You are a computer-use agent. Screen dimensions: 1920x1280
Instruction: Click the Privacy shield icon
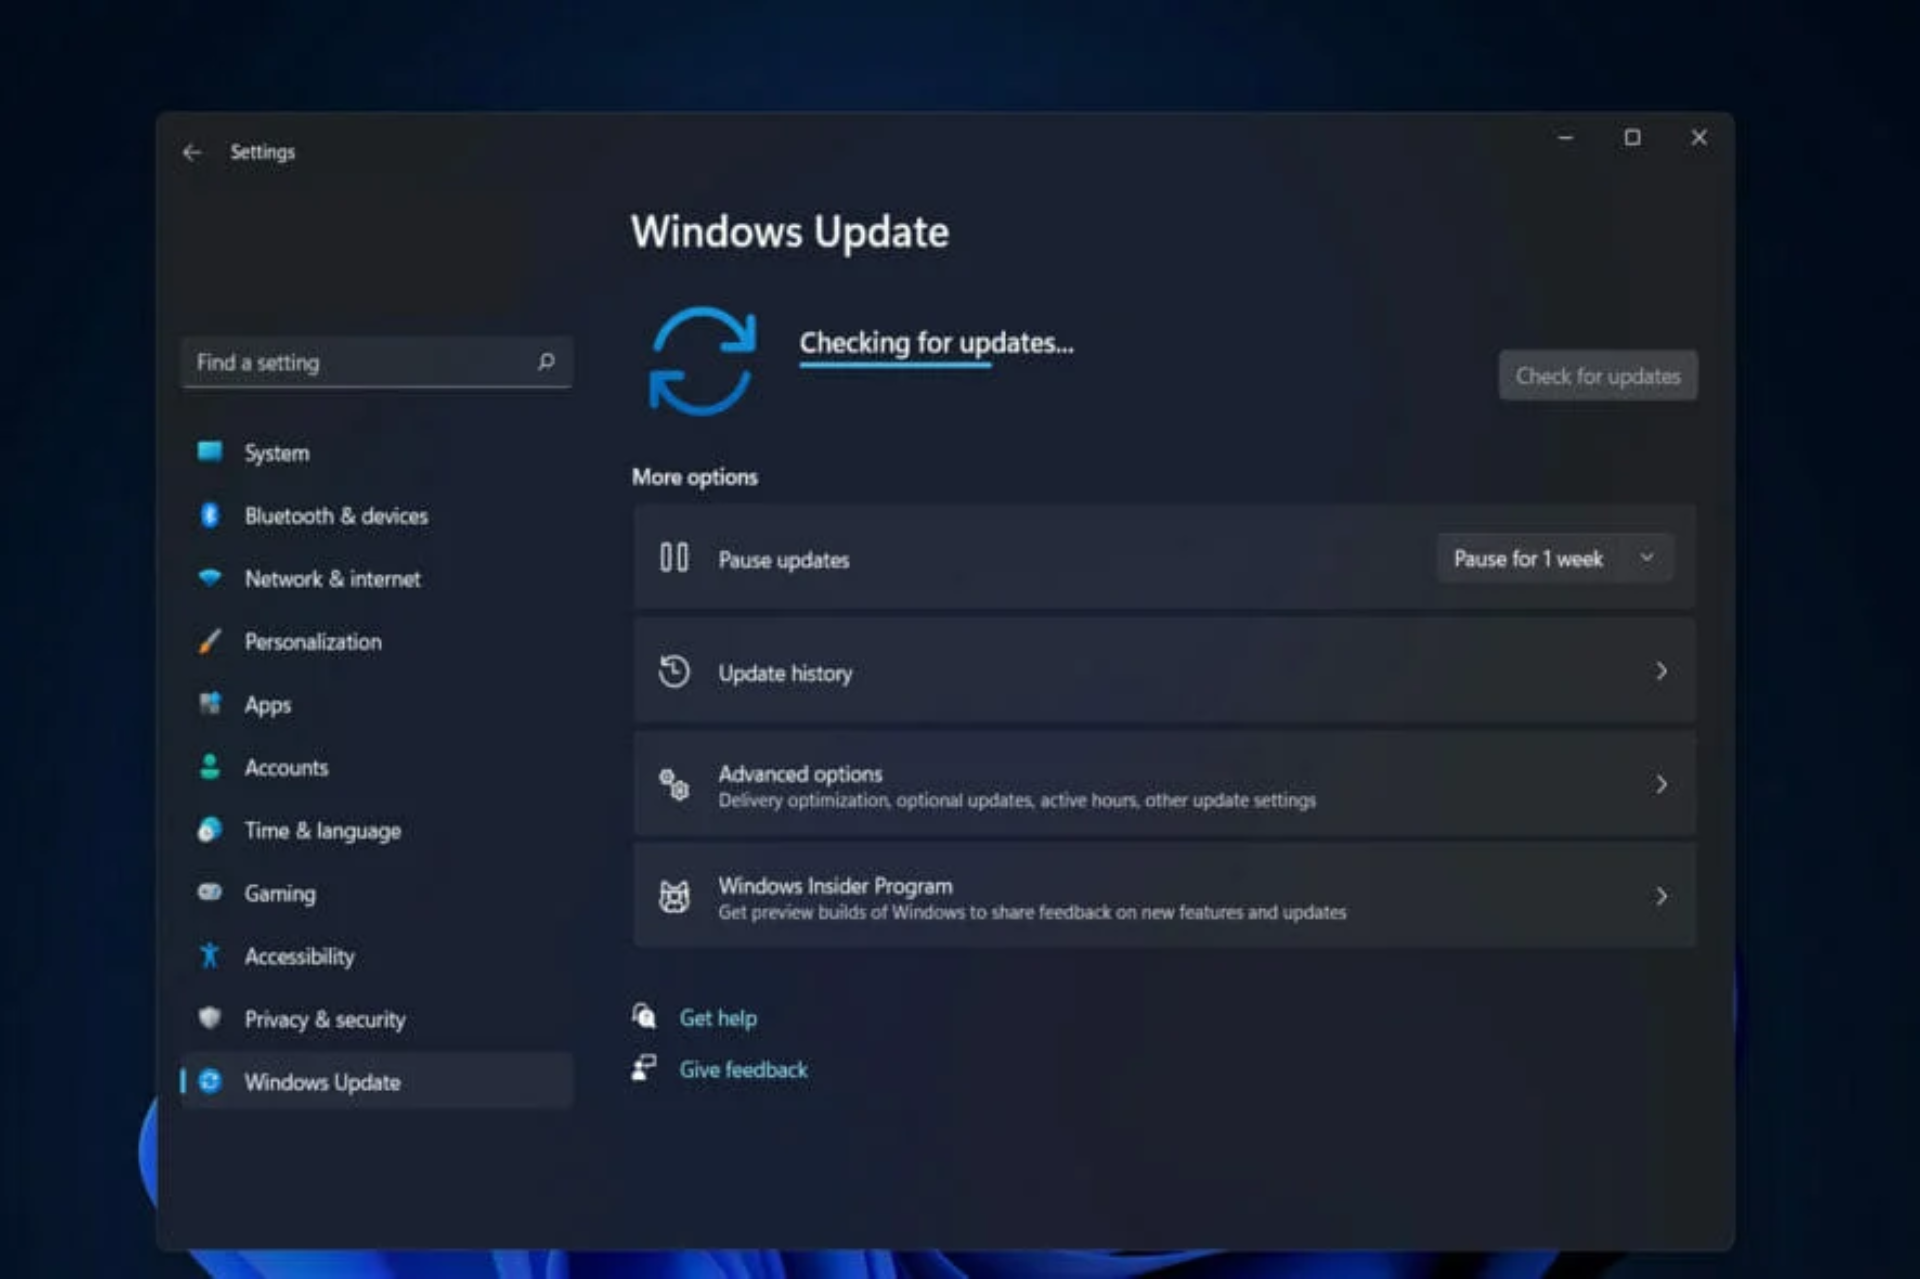(x=210, y=1018)
